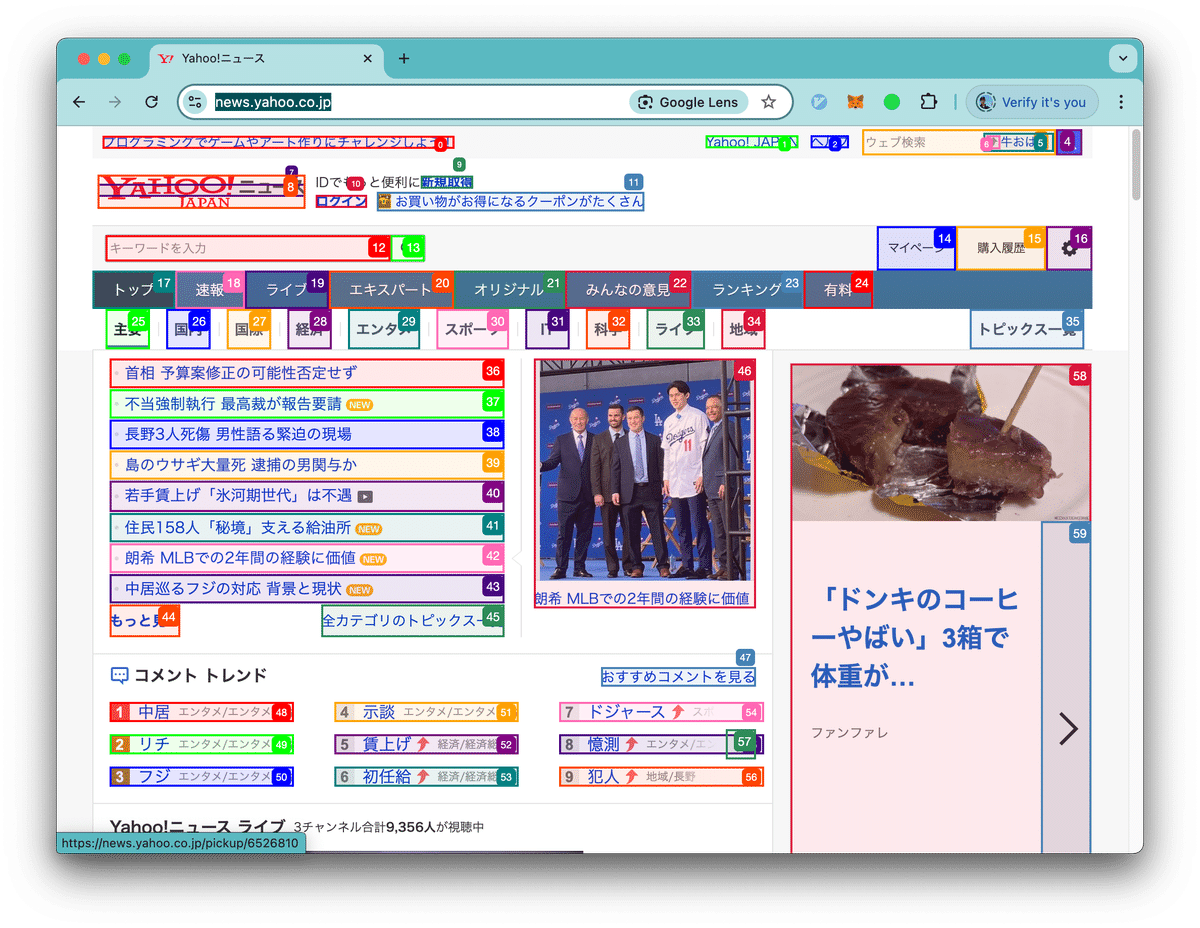The height and width of the screenshot is (928, 1200).
Task: Click the magnifier button beside キーワードを入力
Action: 408,247
